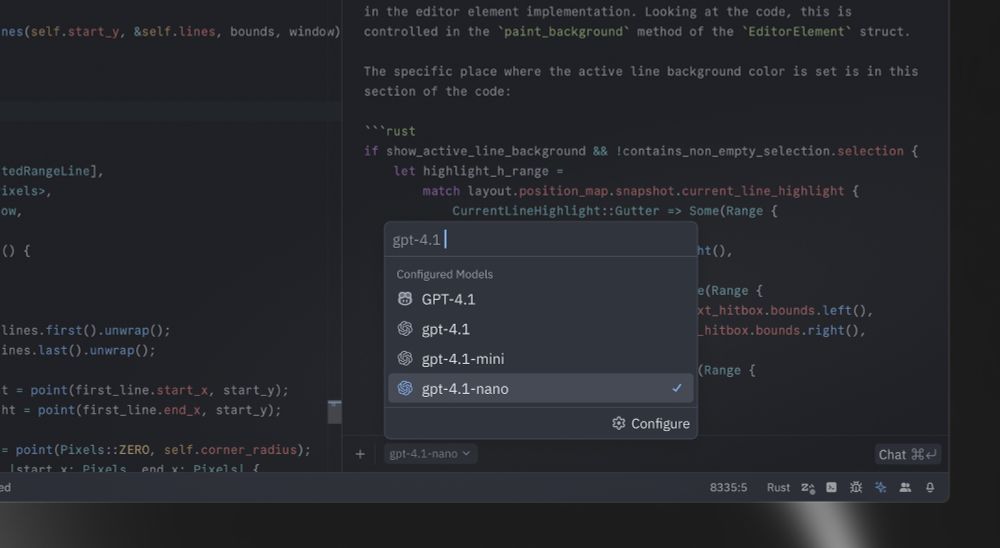Click 'show_active_line_background' in the chat code
Viewport: 1000px width, 548px height.
[486, 151]
